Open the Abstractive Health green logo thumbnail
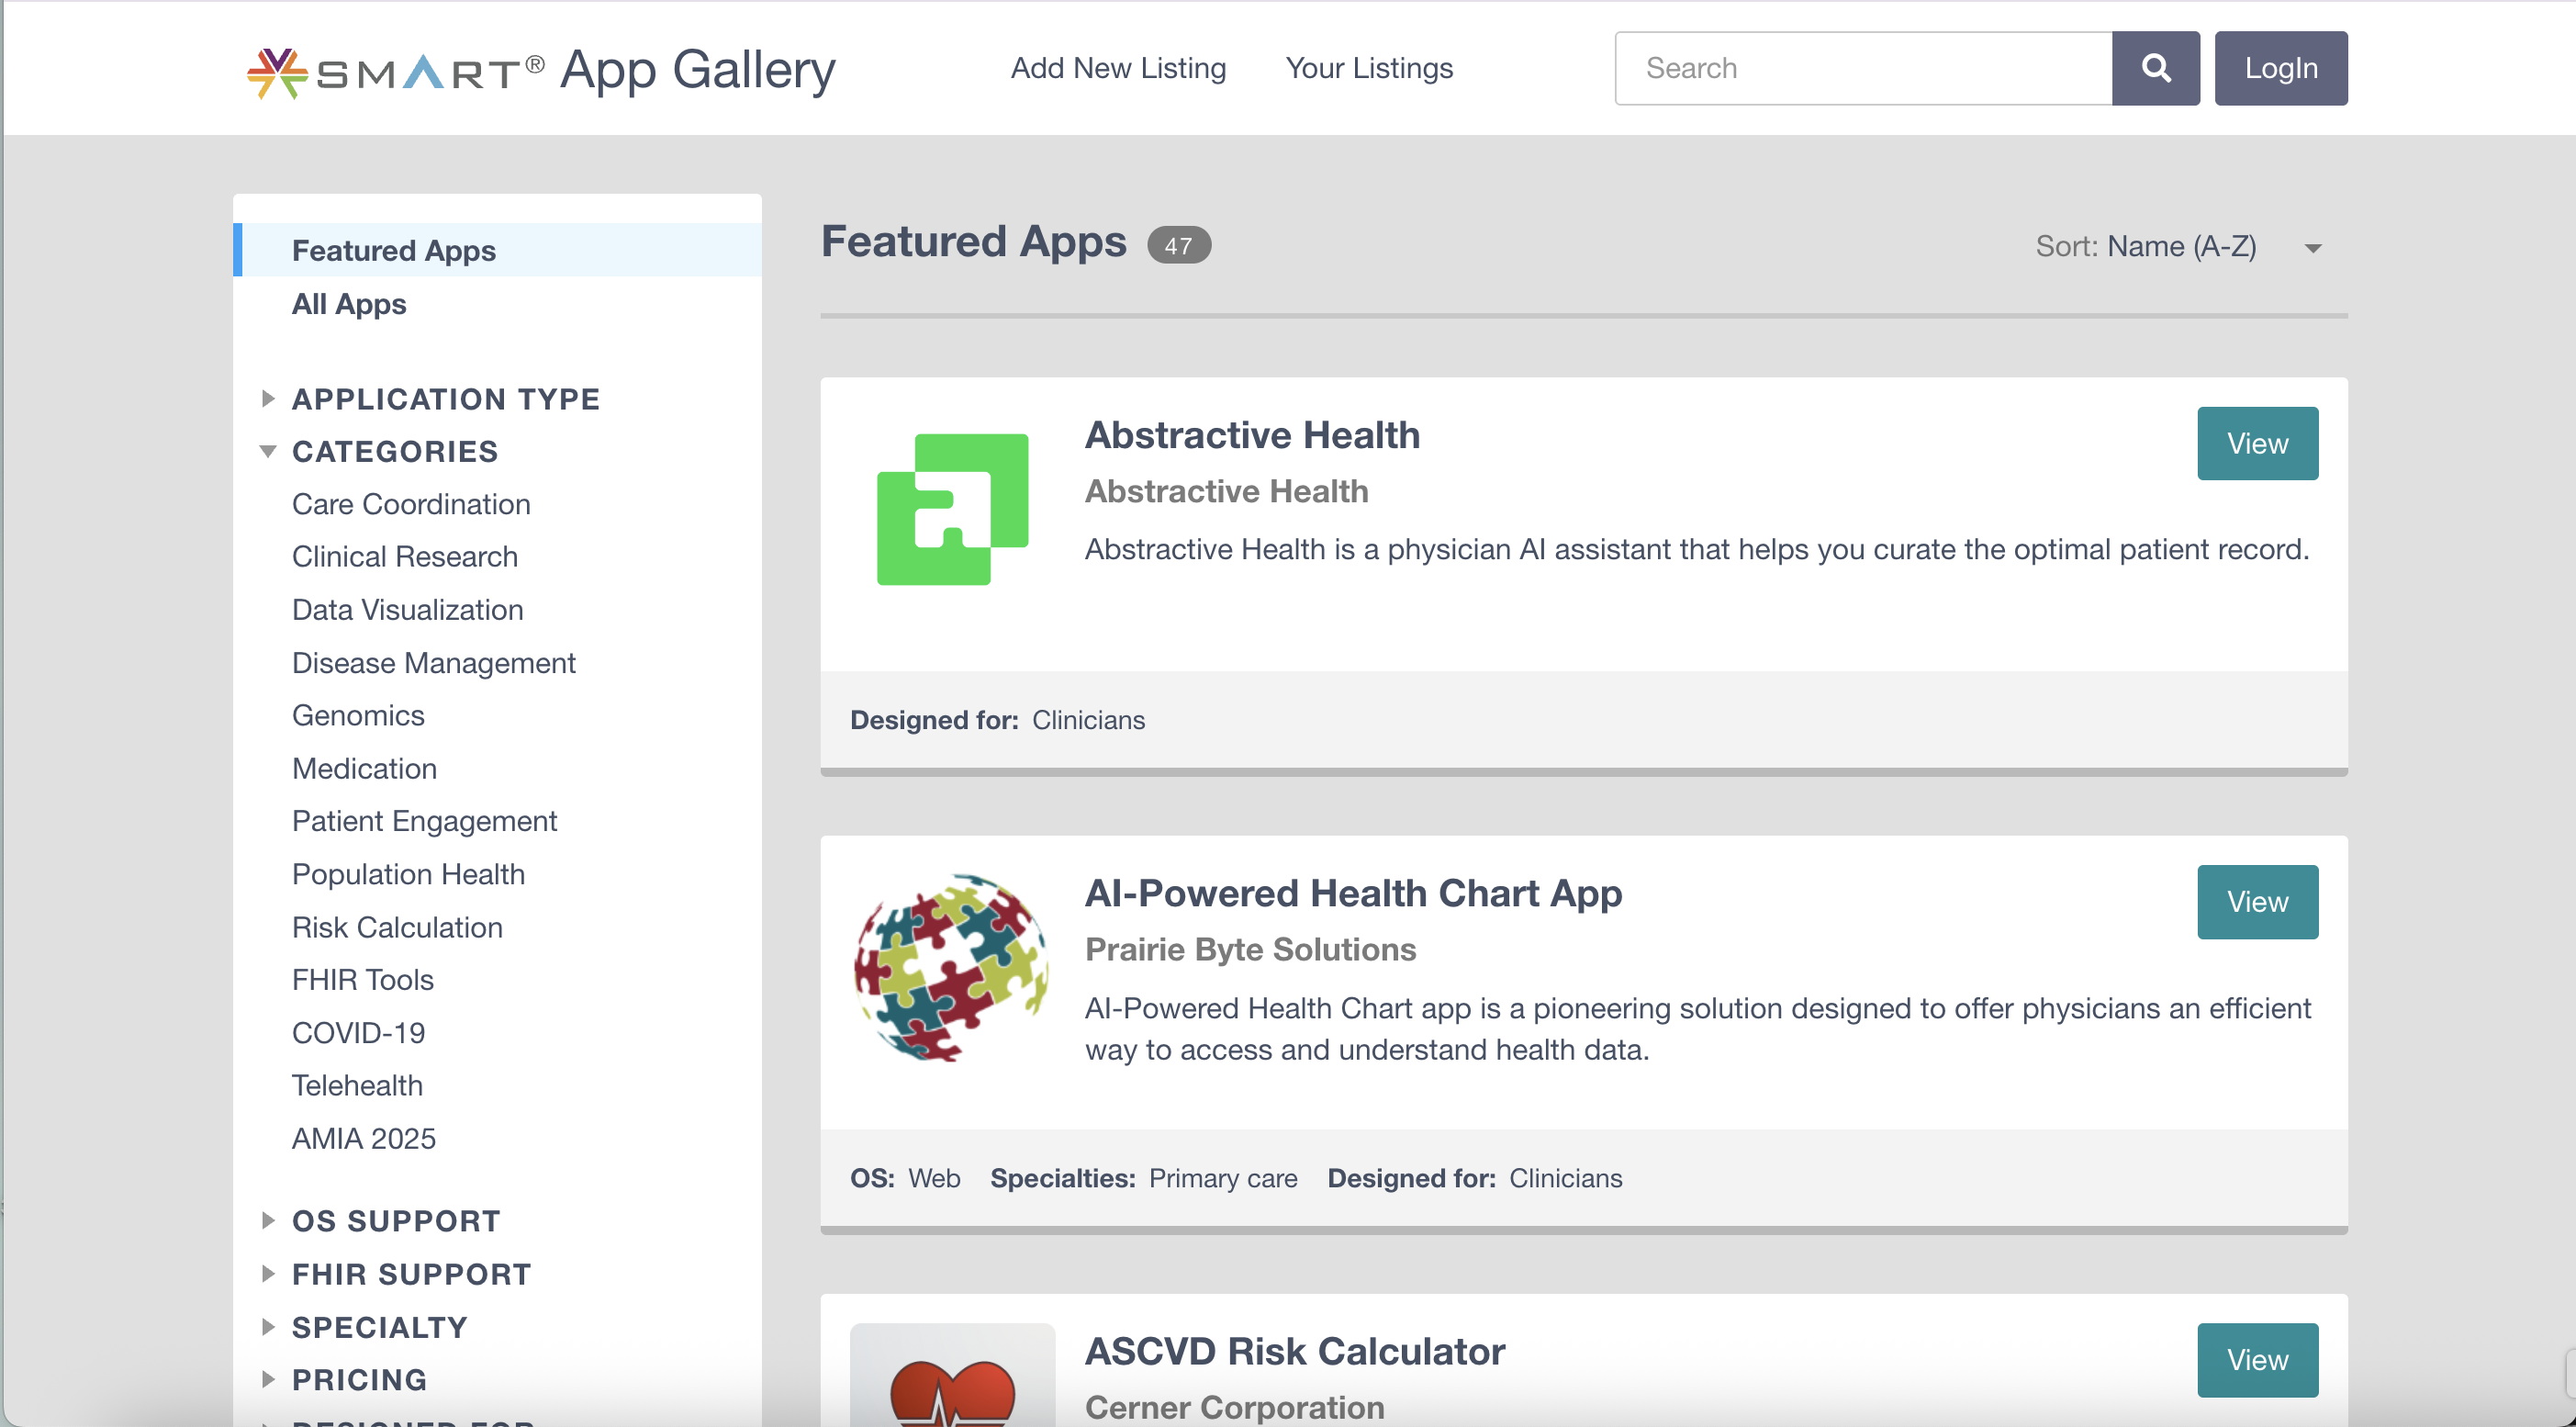The image size is (2576, 1427). point(952,509)
